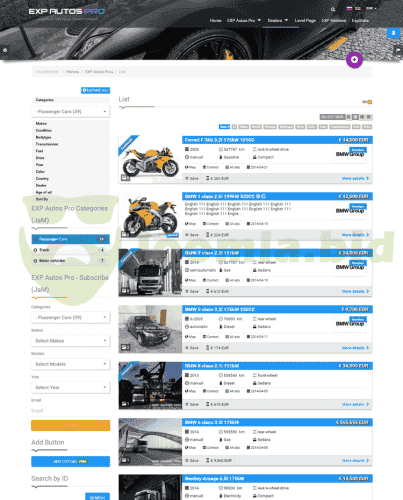
Task: Open the Home menu item
Action: pyautogui.click(x=215, y=20)
